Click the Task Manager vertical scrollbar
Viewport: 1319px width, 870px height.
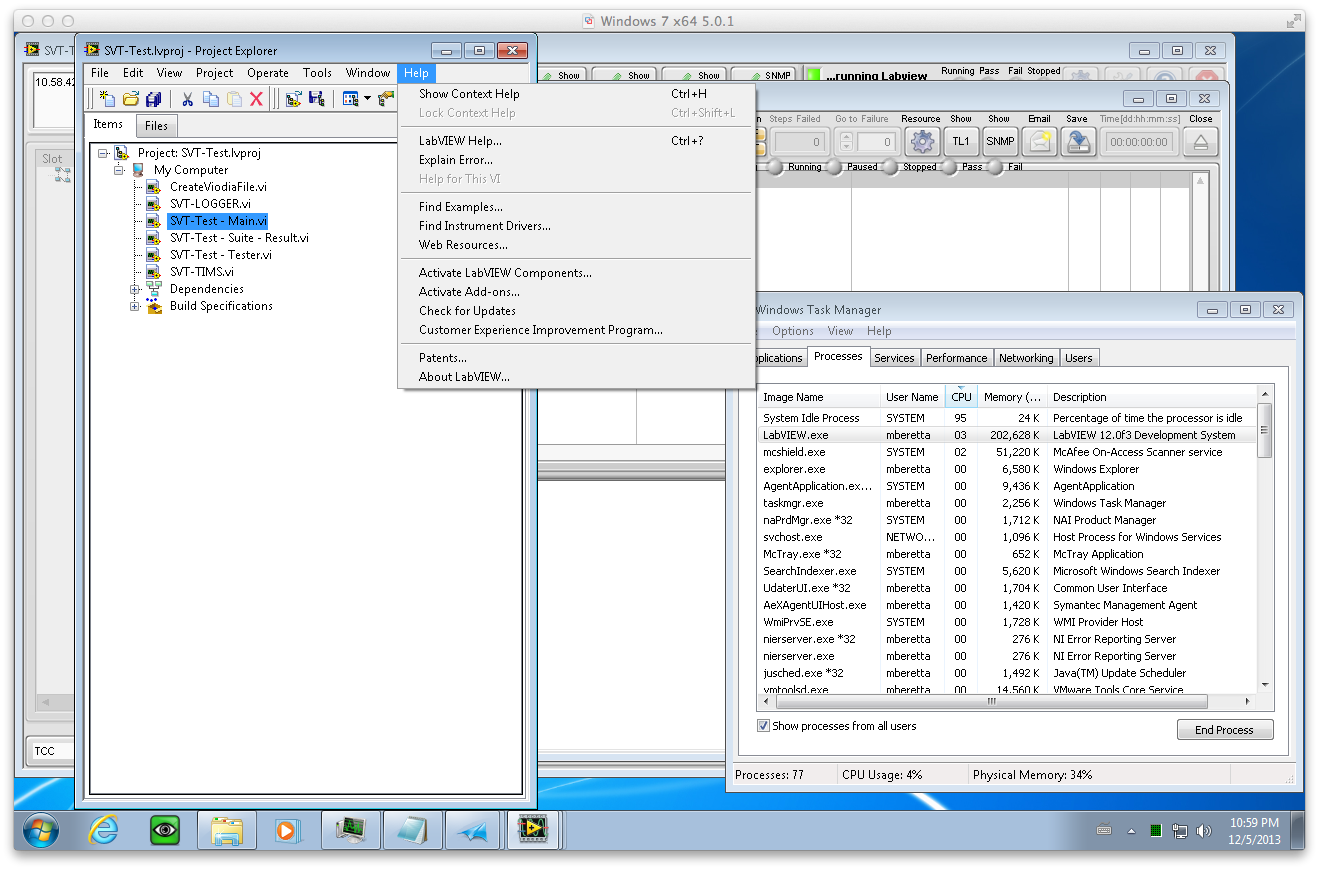(1265, 539)
